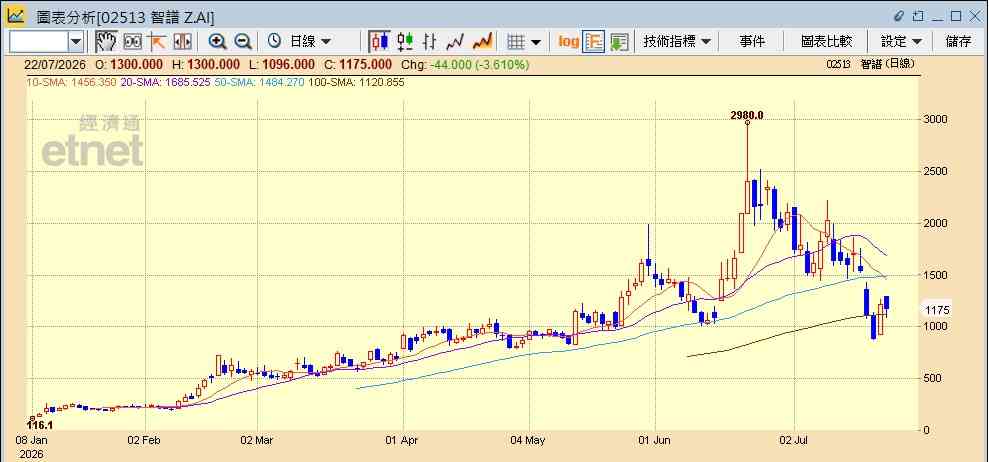Open the 設定 dropdown menu
The image size is (989, 462).
click(901, 42)
